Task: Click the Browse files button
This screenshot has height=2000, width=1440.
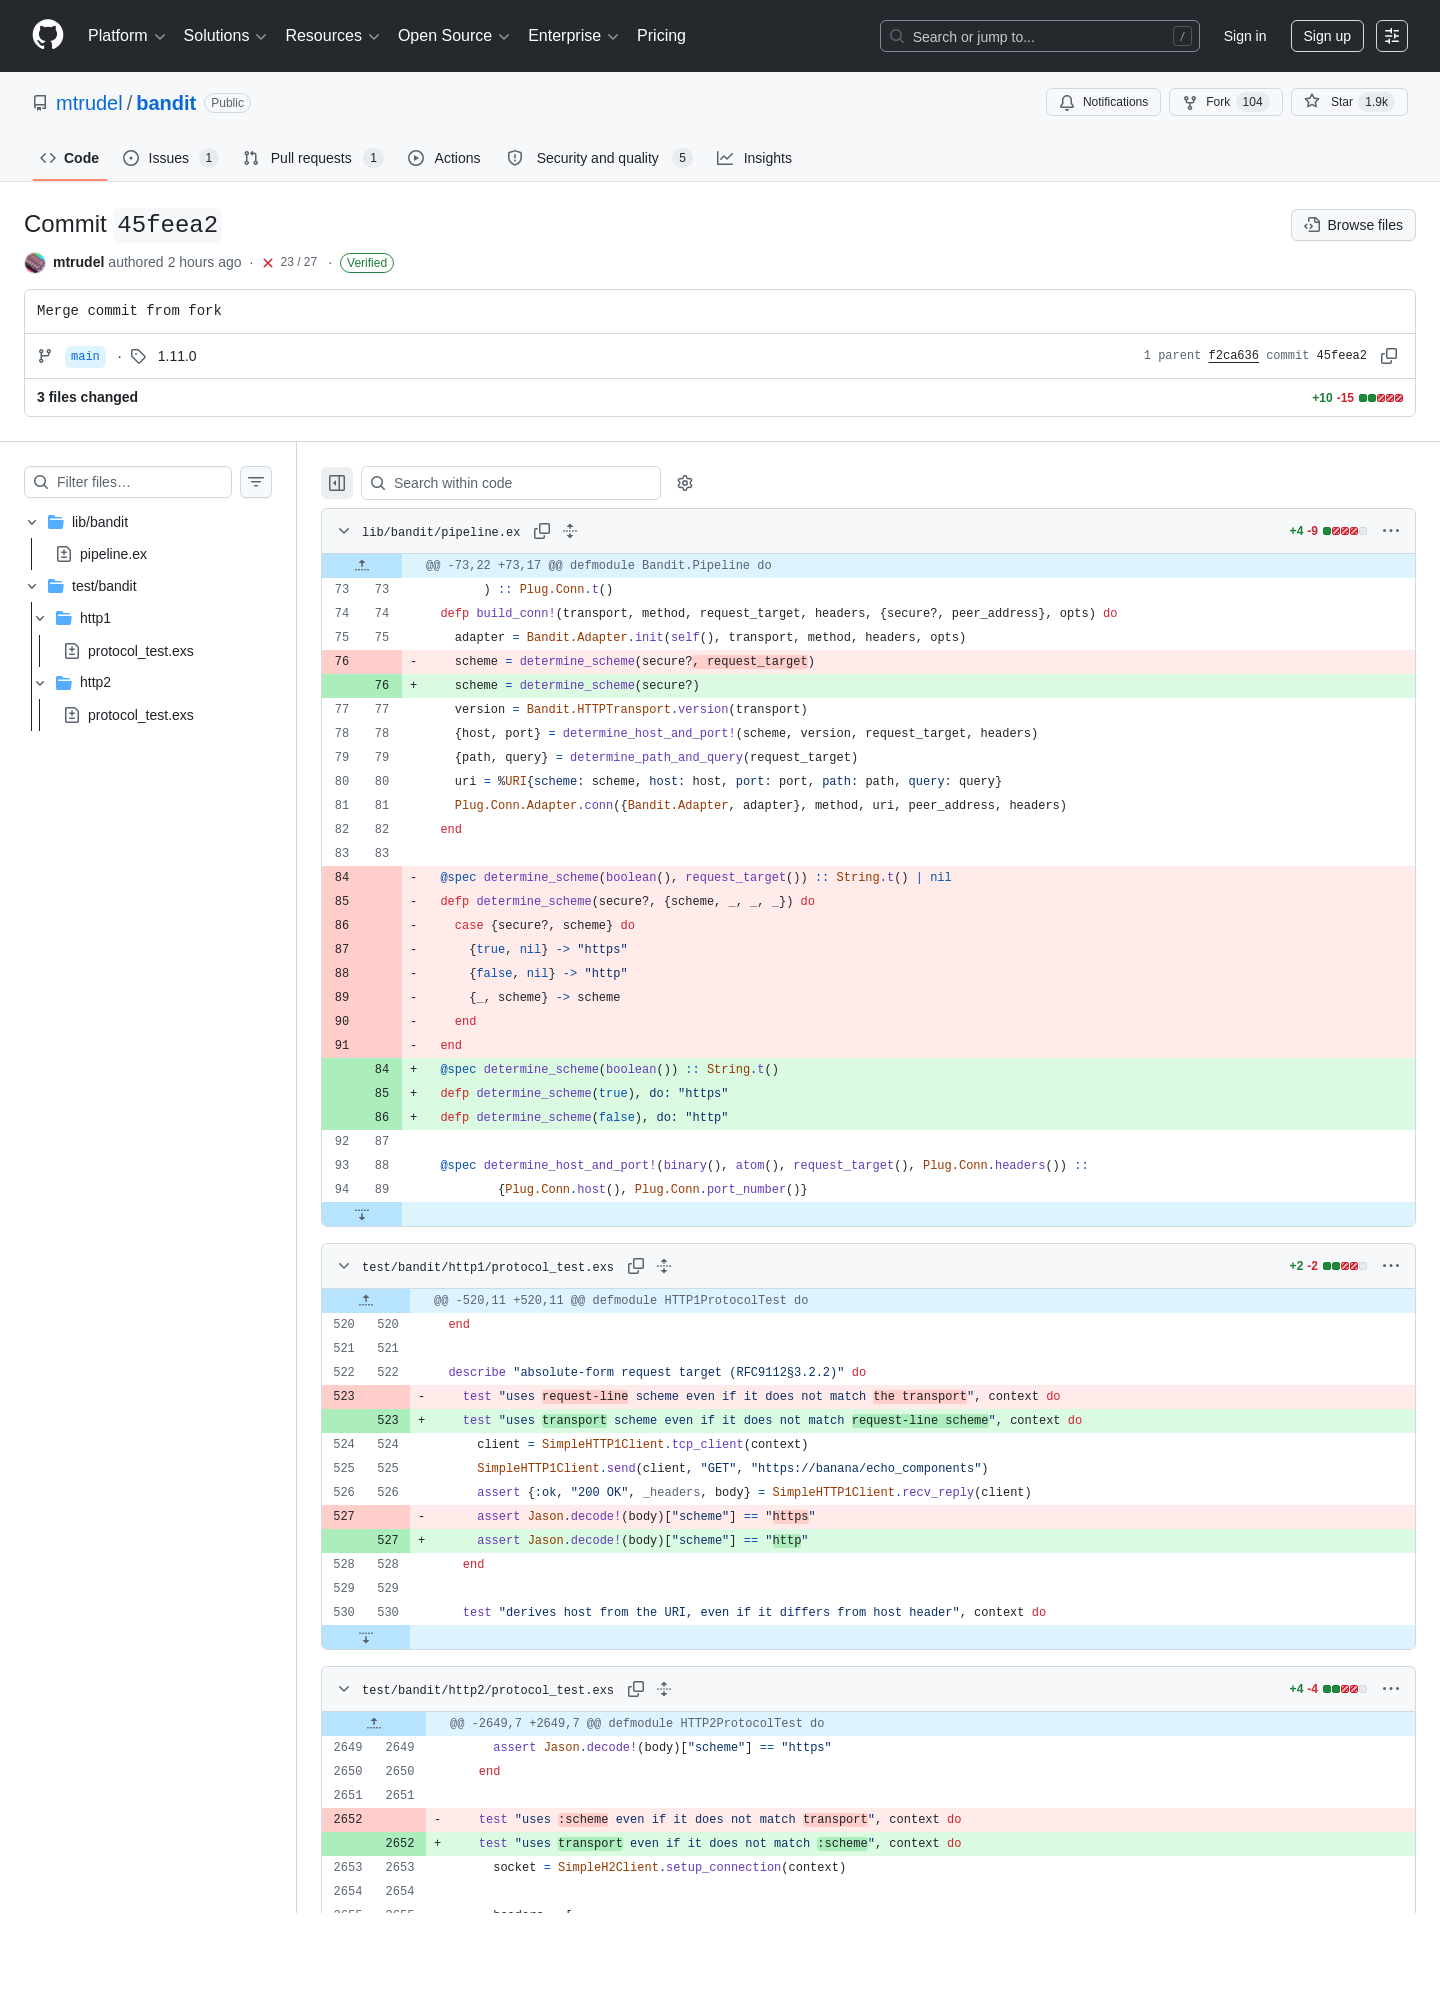Action: click(1353, 225)
